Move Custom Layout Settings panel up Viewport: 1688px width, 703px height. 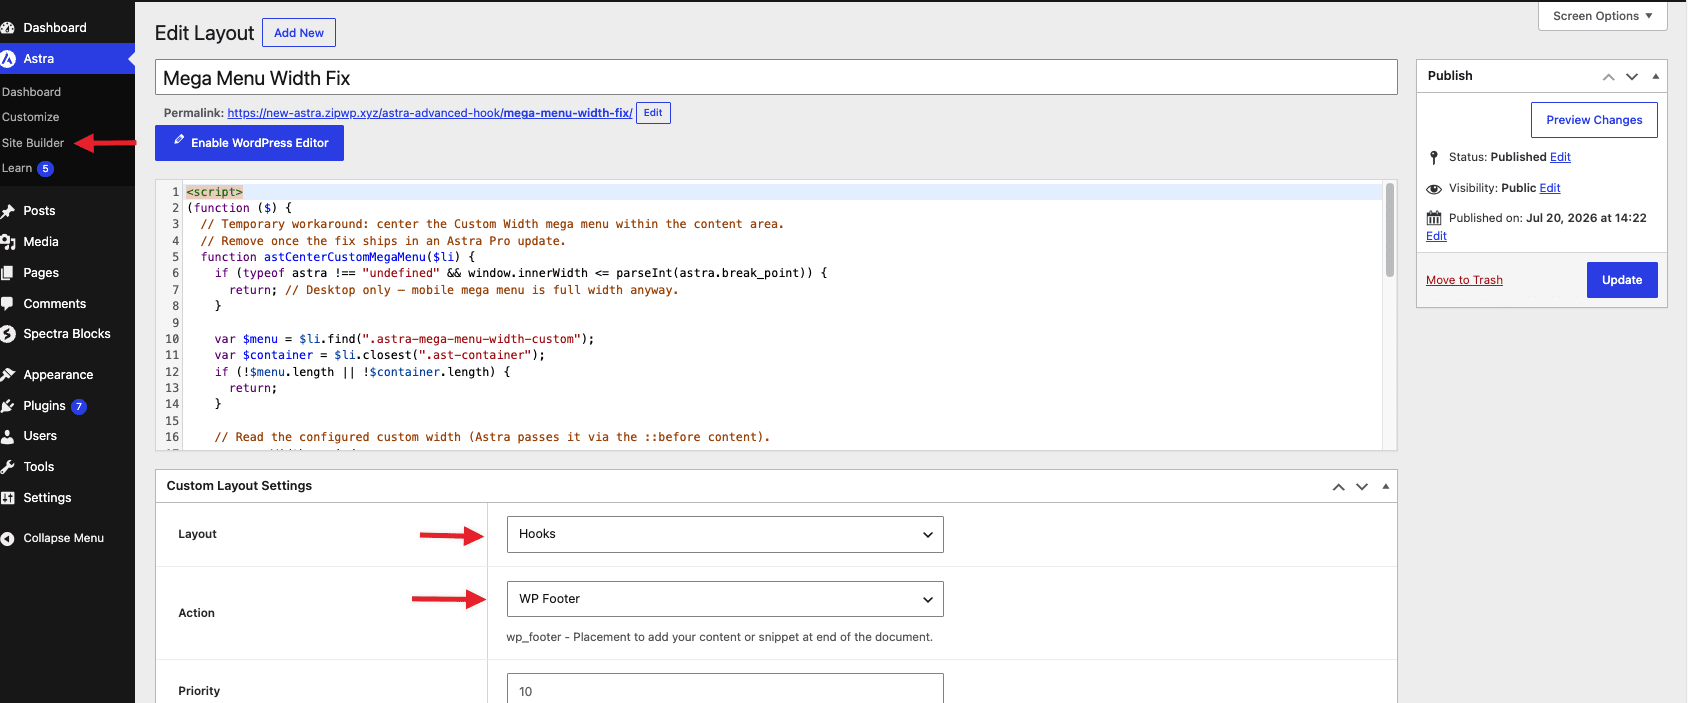pos(1338,486)
